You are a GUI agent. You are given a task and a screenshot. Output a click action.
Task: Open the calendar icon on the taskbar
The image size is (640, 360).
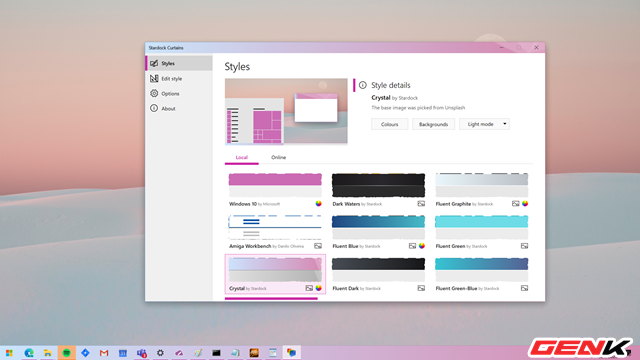coord(123,353)
